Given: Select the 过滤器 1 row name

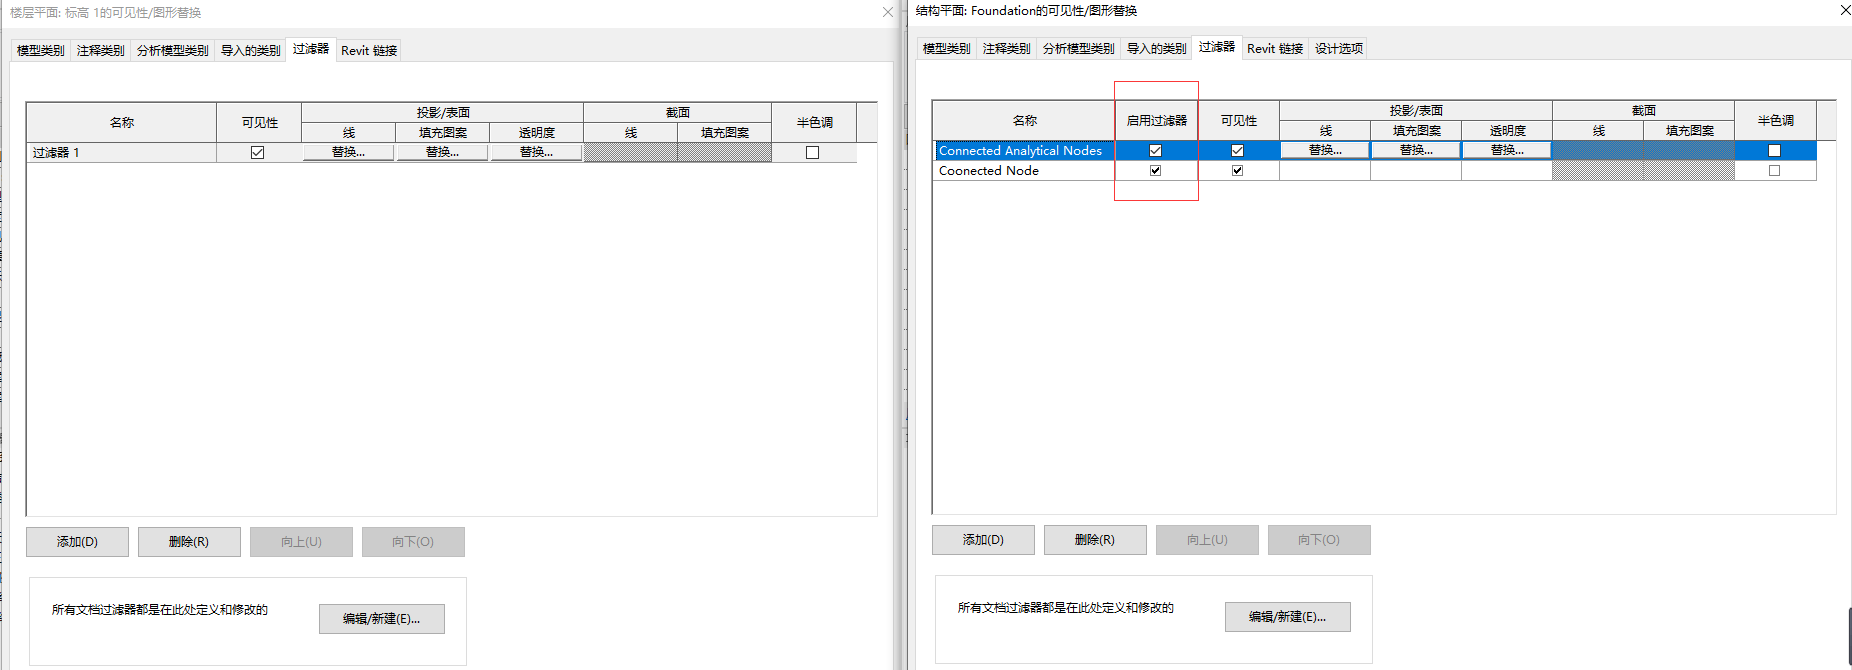Looking at the screenshot, I should (x=121, y=152).
